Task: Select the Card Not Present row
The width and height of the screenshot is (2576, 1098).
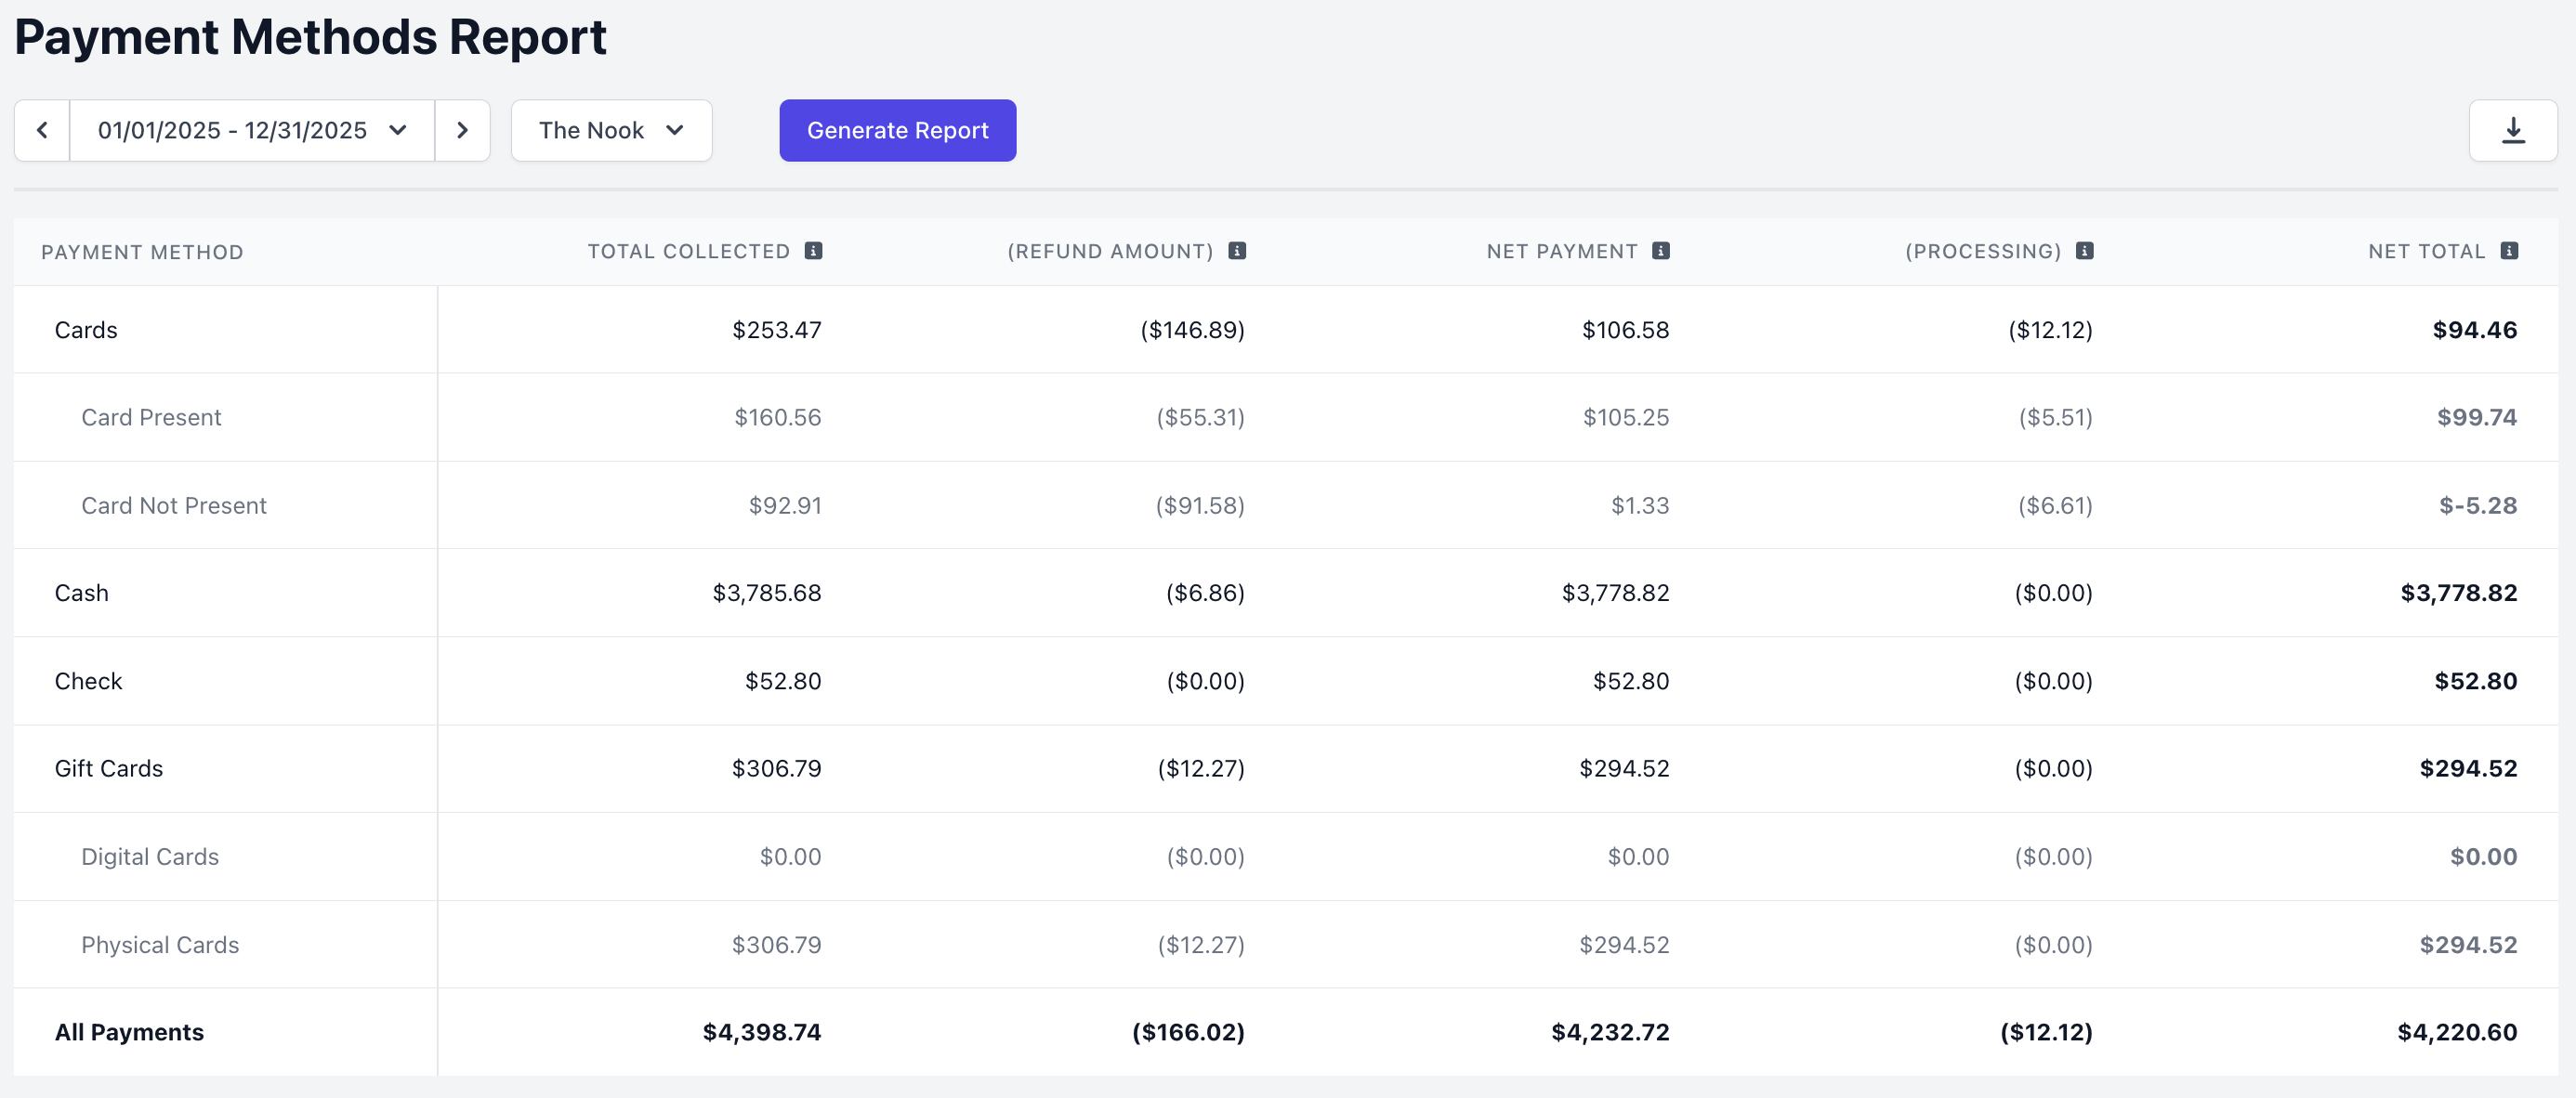Action: pos(174,506)
